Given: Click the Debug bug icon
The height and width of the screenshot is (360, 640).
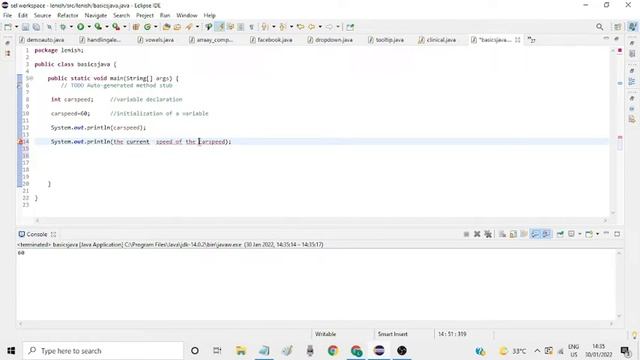Looking at the screenshot, I should click(x=63, y=27).
